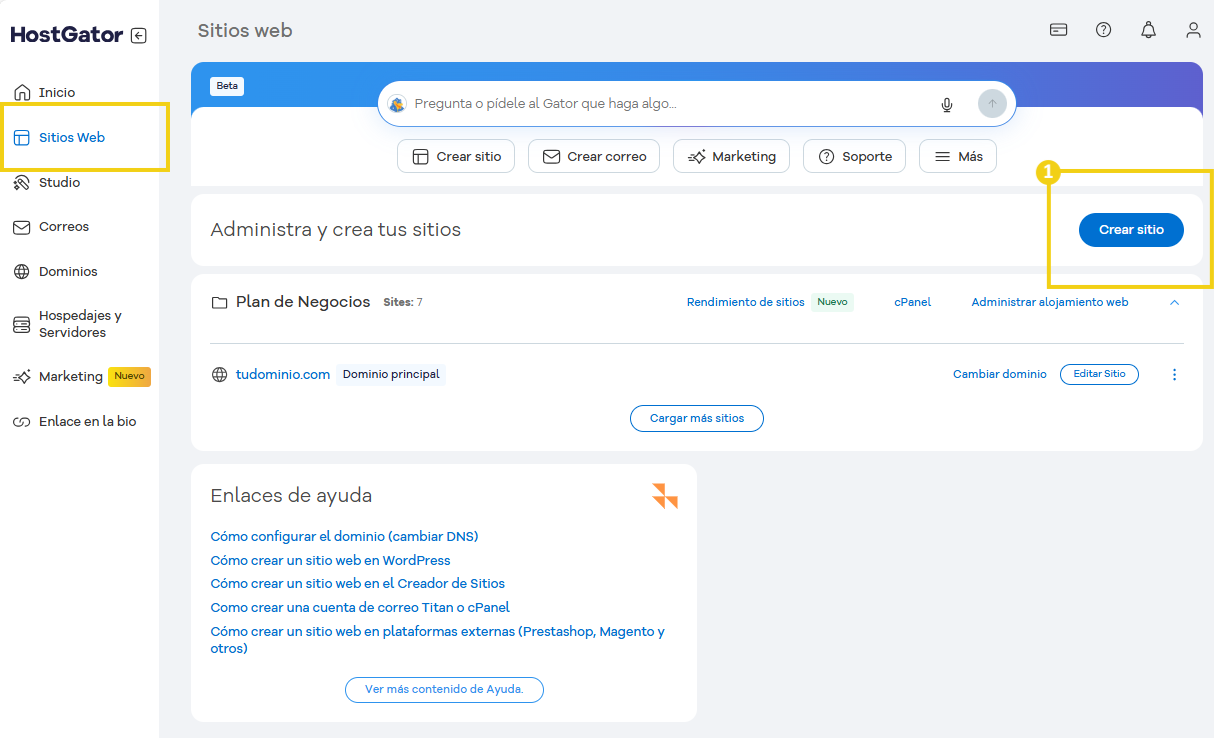
Task: Click inside the Gator question input field
Action: [650, 103]
